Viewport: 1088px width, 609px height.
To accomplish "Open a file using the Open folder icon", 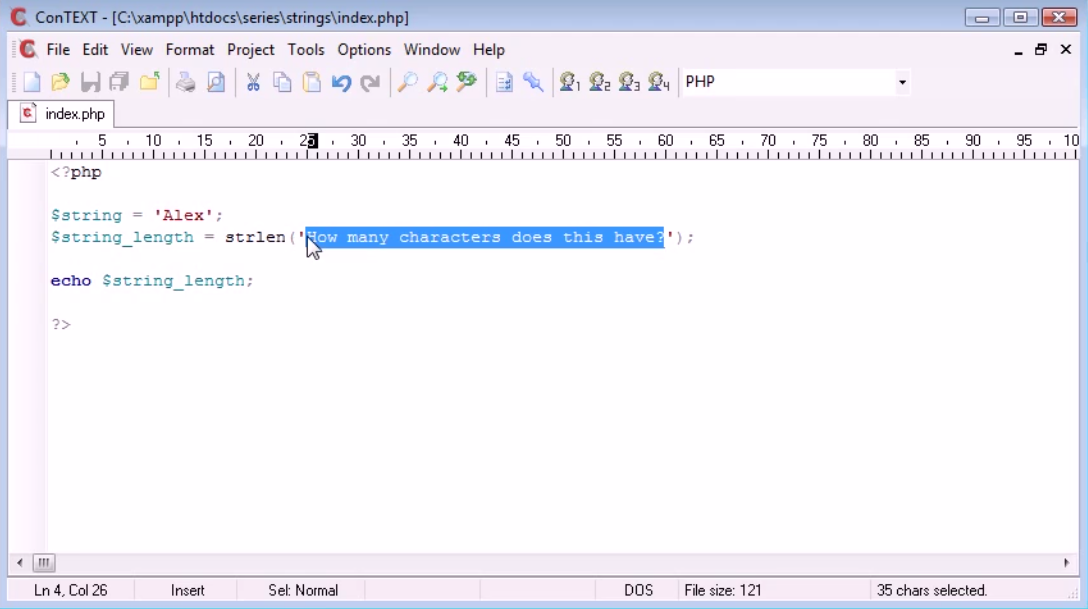I will (x=60, y=82).
